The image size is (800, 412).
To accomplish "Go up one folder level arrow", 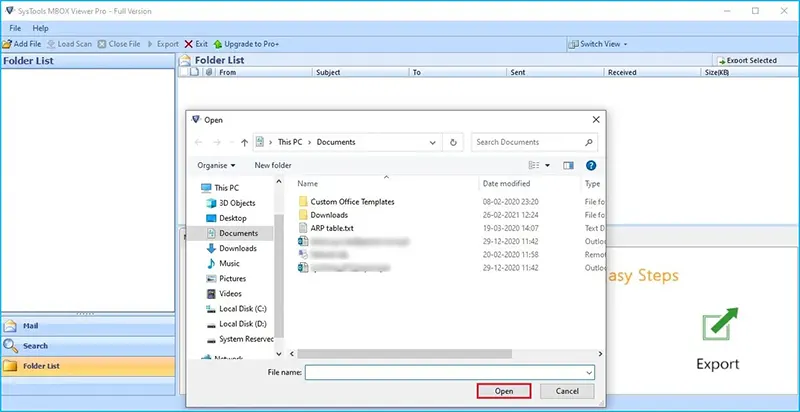I will (244, 142).
